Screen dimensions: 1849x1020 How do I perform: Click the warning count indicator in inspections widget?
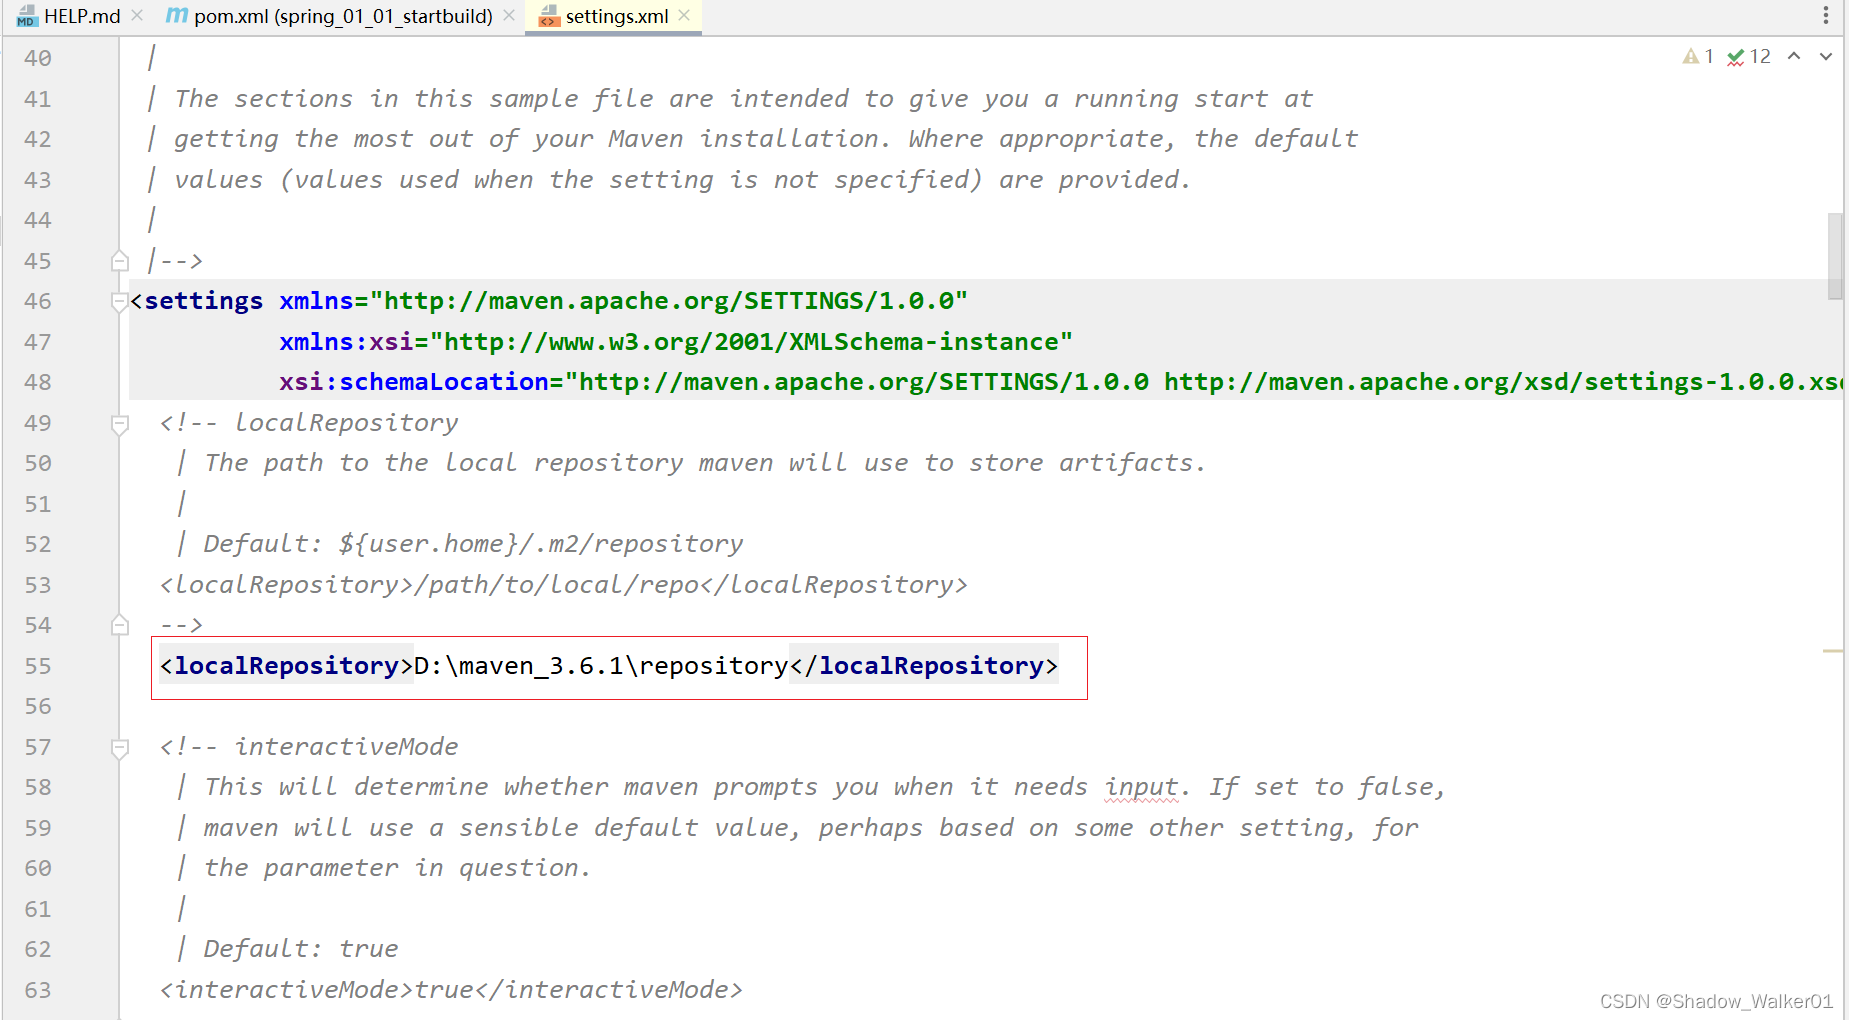[x=1697, y=56]
